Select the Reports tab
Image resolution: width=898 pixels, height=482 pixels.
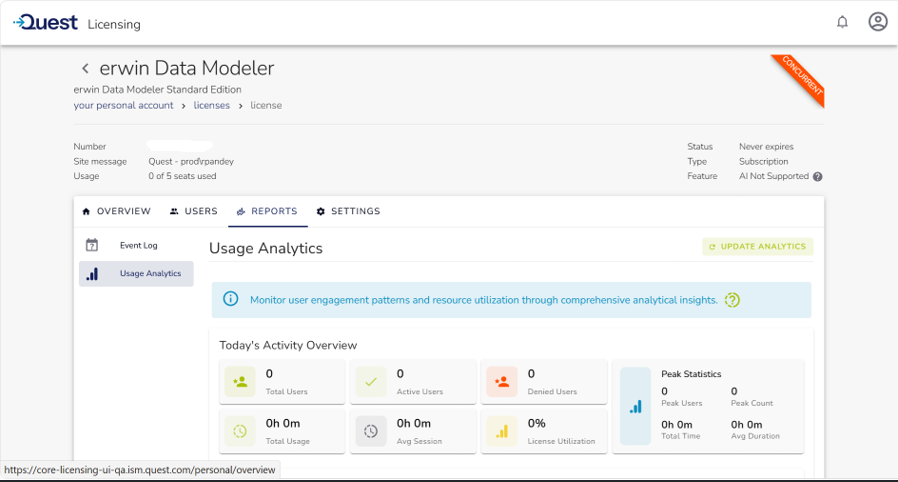point(267,211)
